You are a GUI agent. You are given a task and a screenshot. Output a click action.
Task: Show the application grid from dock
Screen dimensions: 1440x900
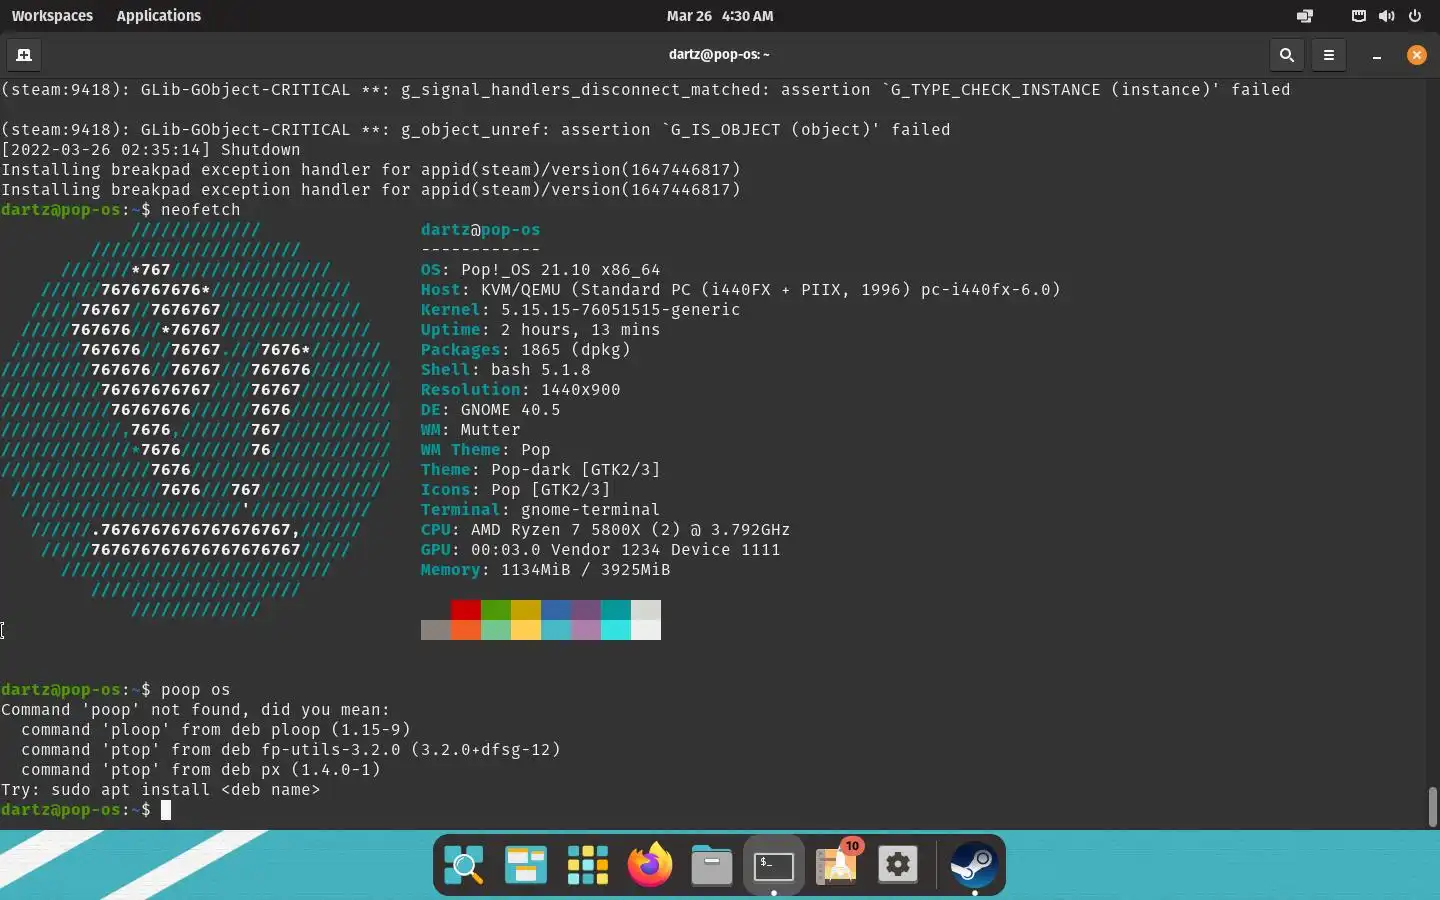[588, 865]
